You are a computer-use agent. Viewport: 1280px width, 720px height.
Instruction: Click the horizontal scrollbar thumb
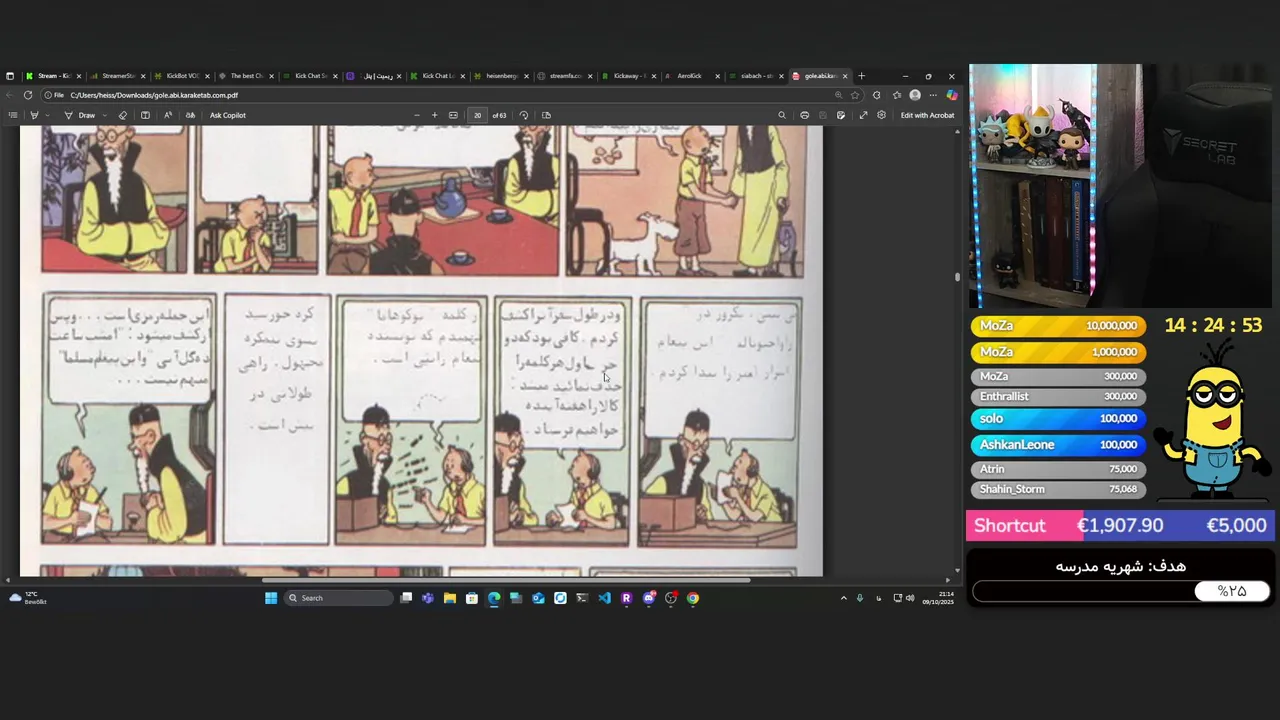pyautogui.click(x=506, y=579)
